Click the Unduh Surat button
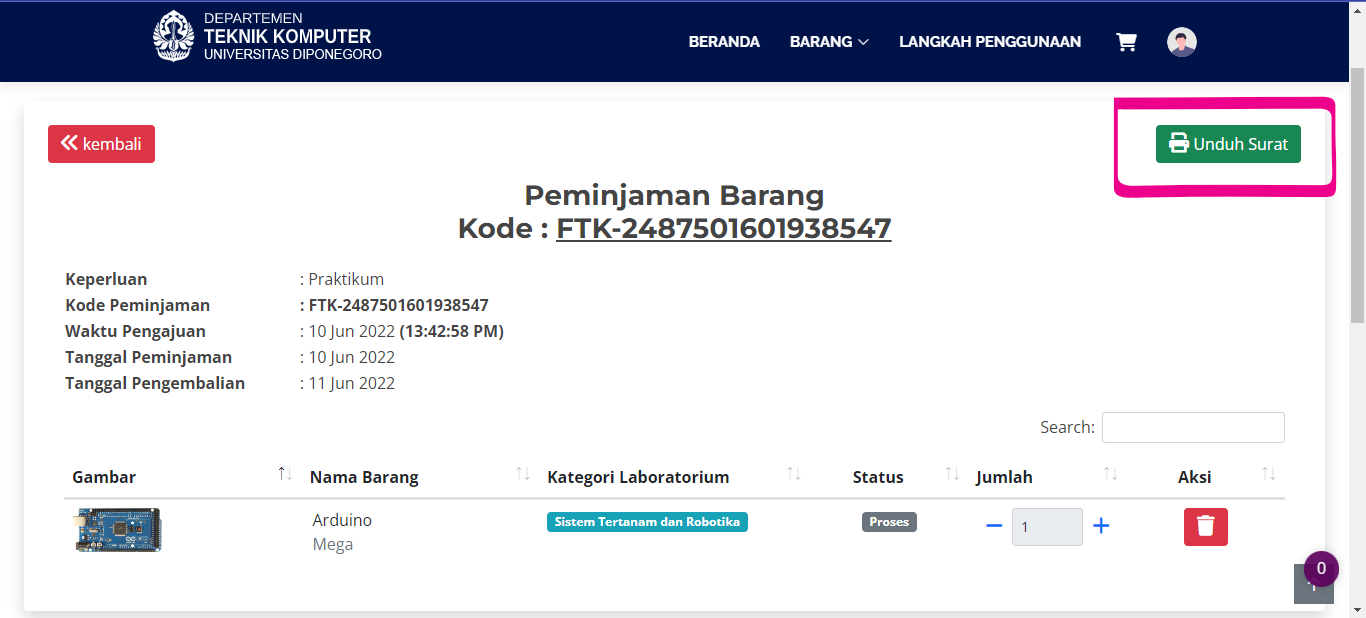 point(1228,144)
